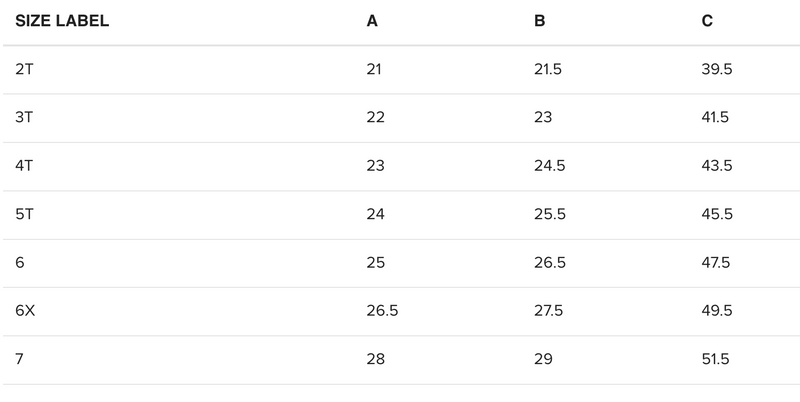Click the 45.5 cell in 5T row
800x402 pixels.
(x=718, y=214)
